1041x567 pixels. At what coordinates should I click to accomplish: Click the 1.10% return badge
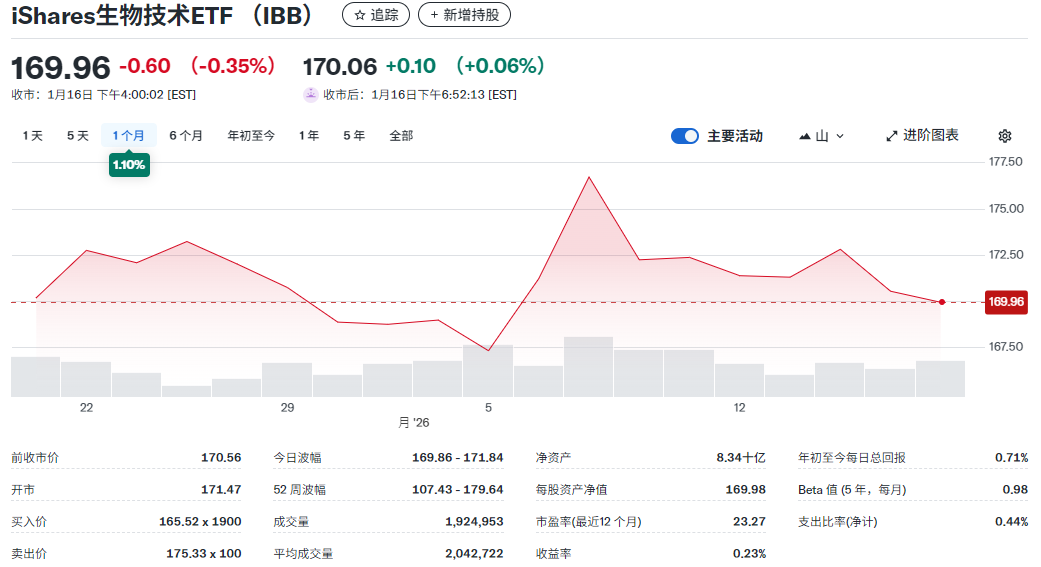point(129,165)
